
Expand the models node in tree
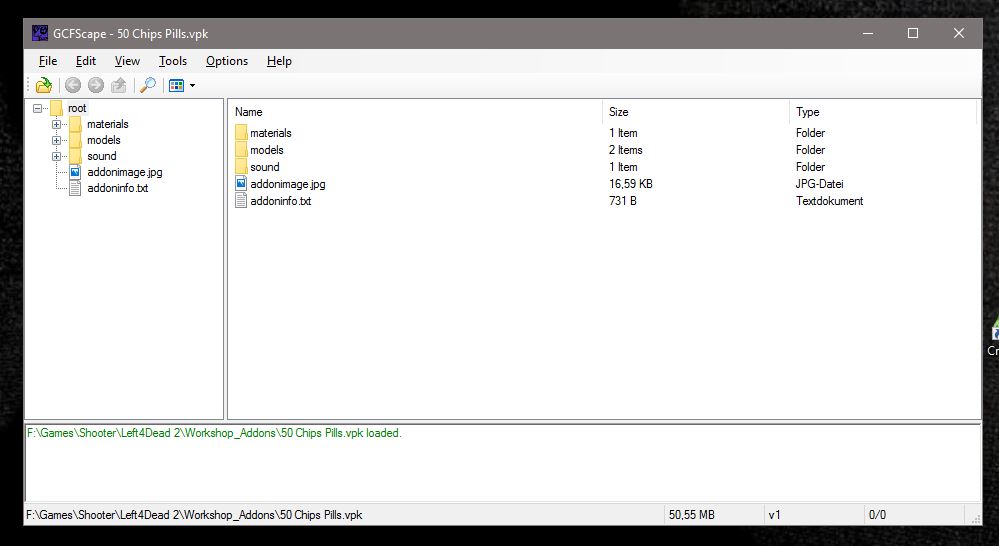pos(57,140)
